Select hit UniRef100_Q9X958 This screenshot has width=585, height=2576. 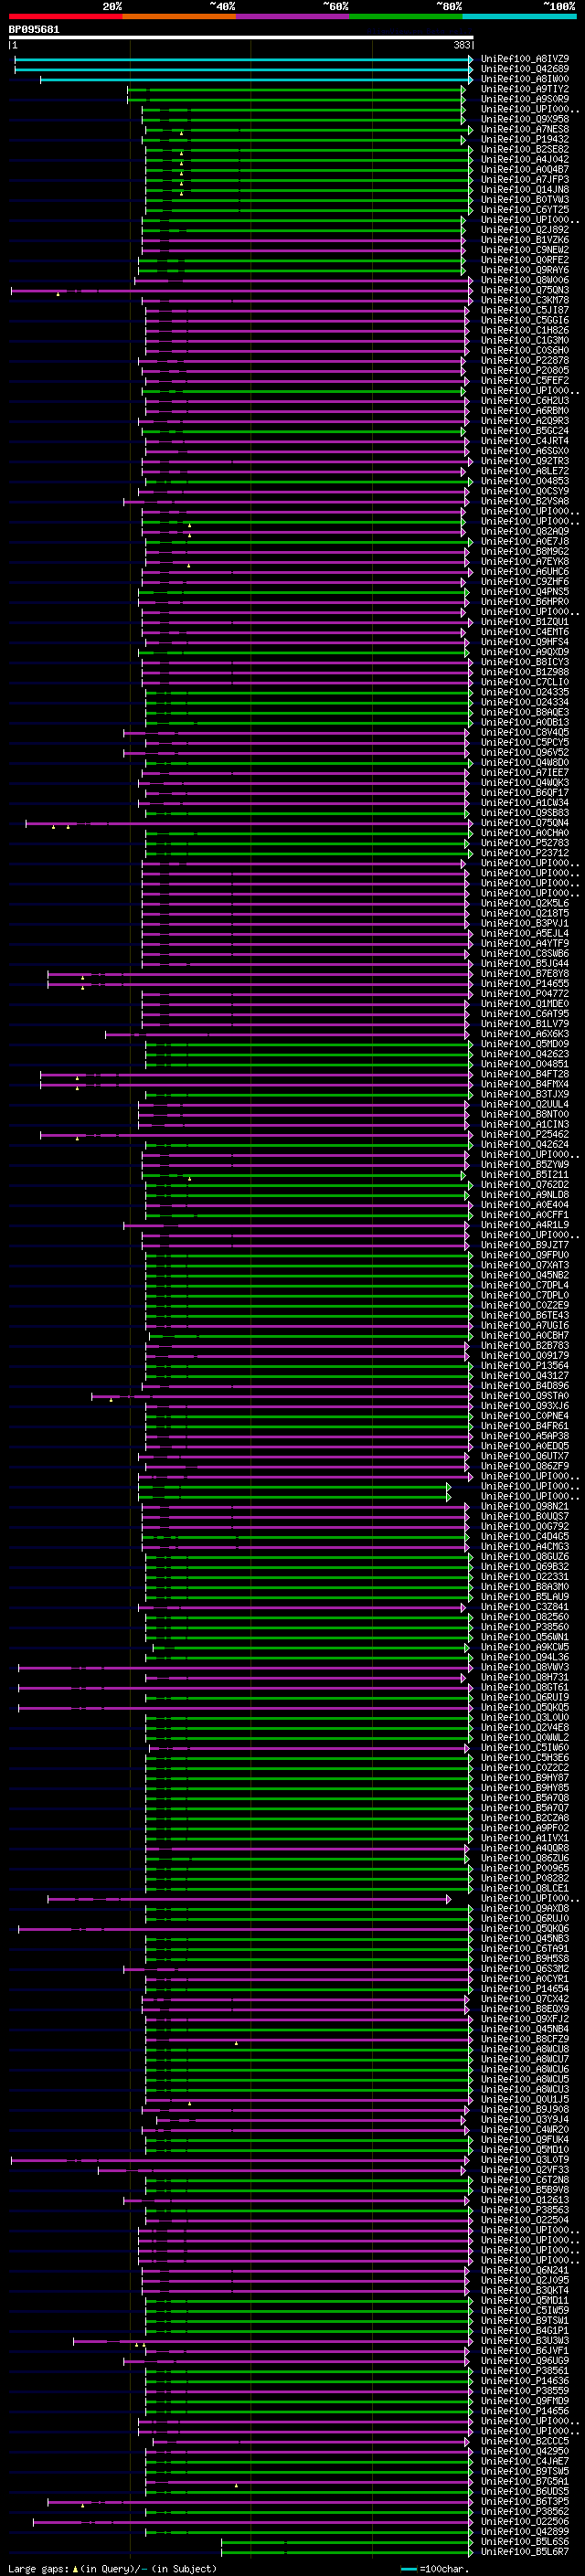[525, 119]
